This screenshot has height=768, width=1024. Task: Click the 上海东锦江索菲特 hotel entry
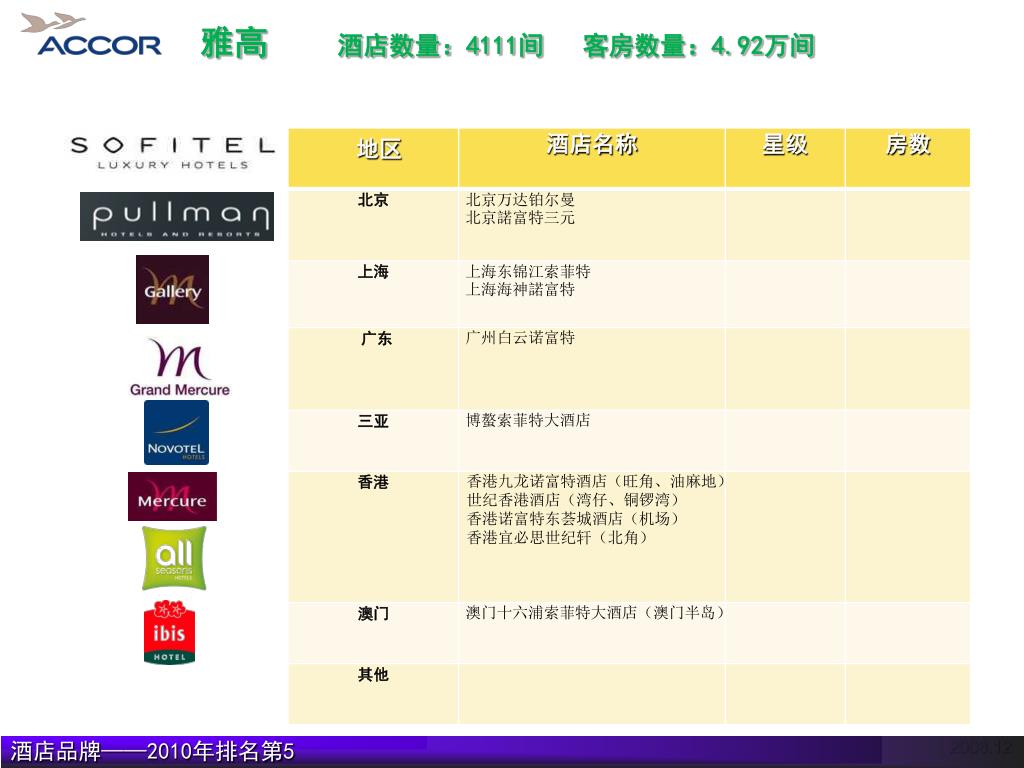(x=528, y=271)
